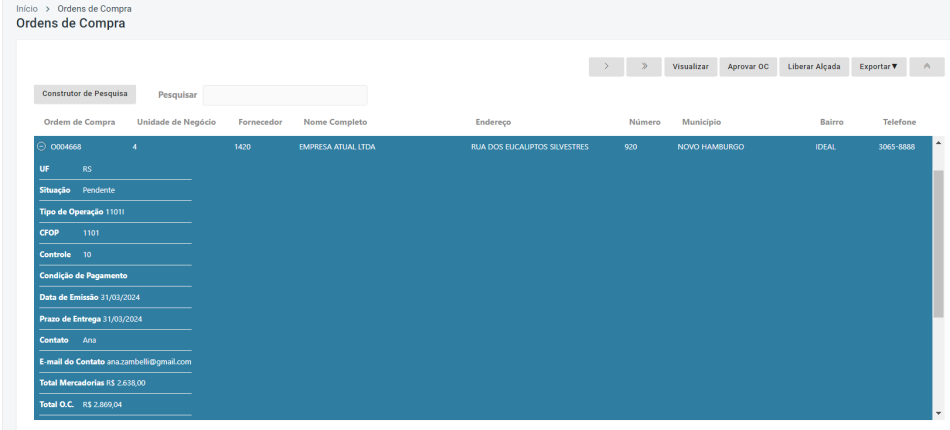Click address number 920 cell
Image resolution: width=950 pixels, height=430 pixels.
tap(630, 147)
